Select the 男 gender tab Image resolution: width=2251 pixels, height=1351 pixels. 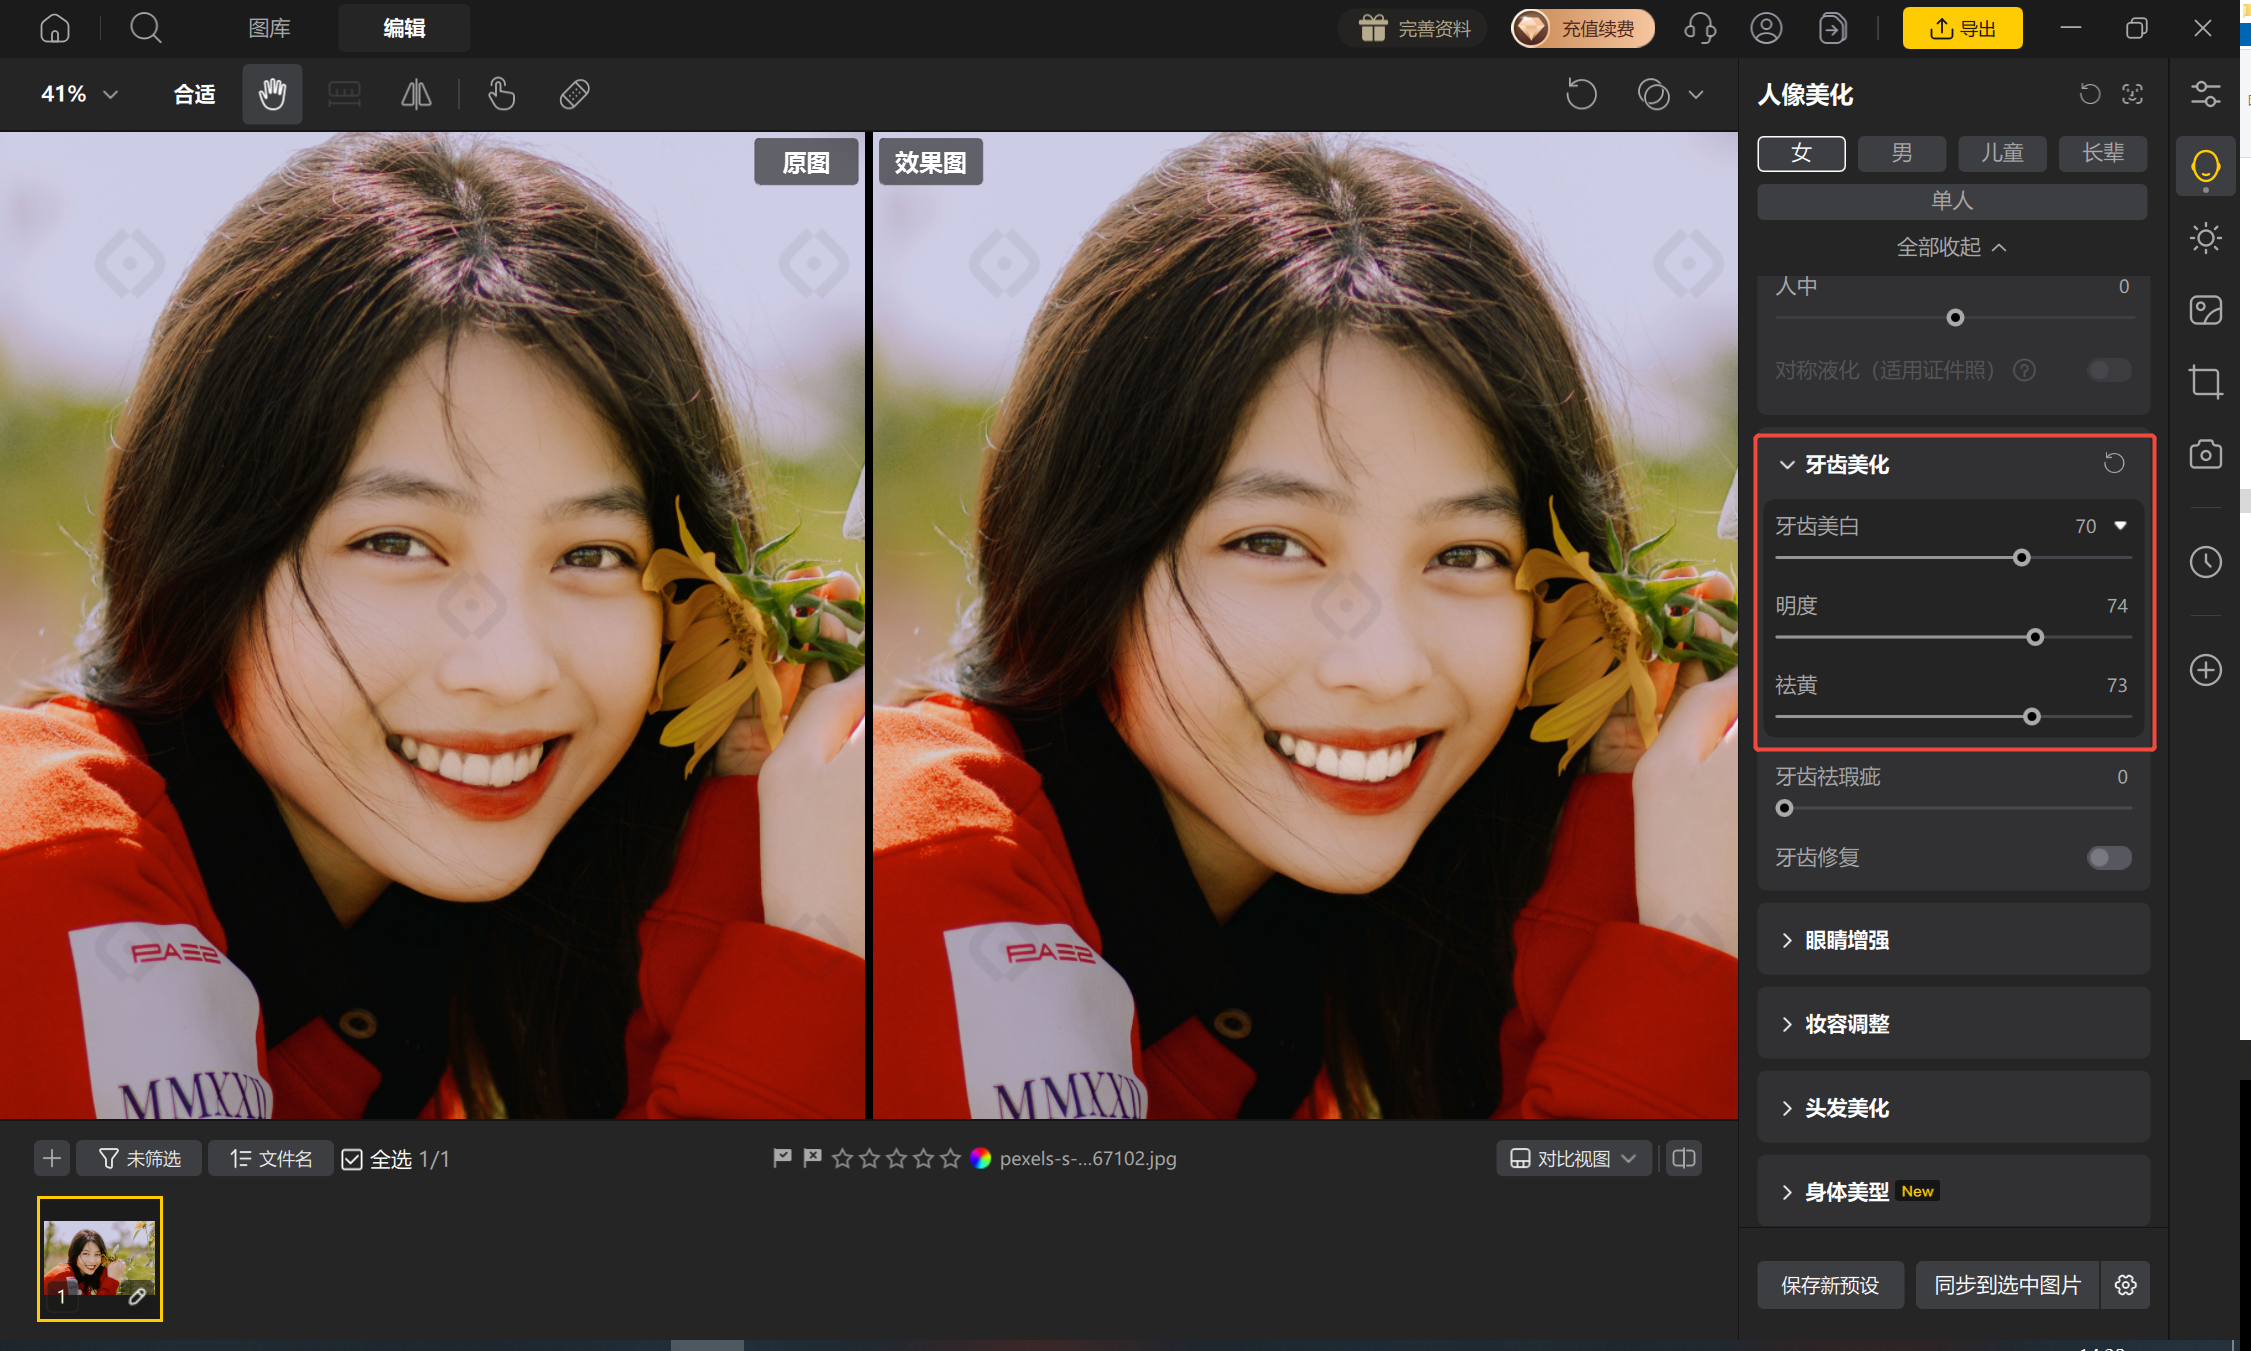[x=1901, y=154]
